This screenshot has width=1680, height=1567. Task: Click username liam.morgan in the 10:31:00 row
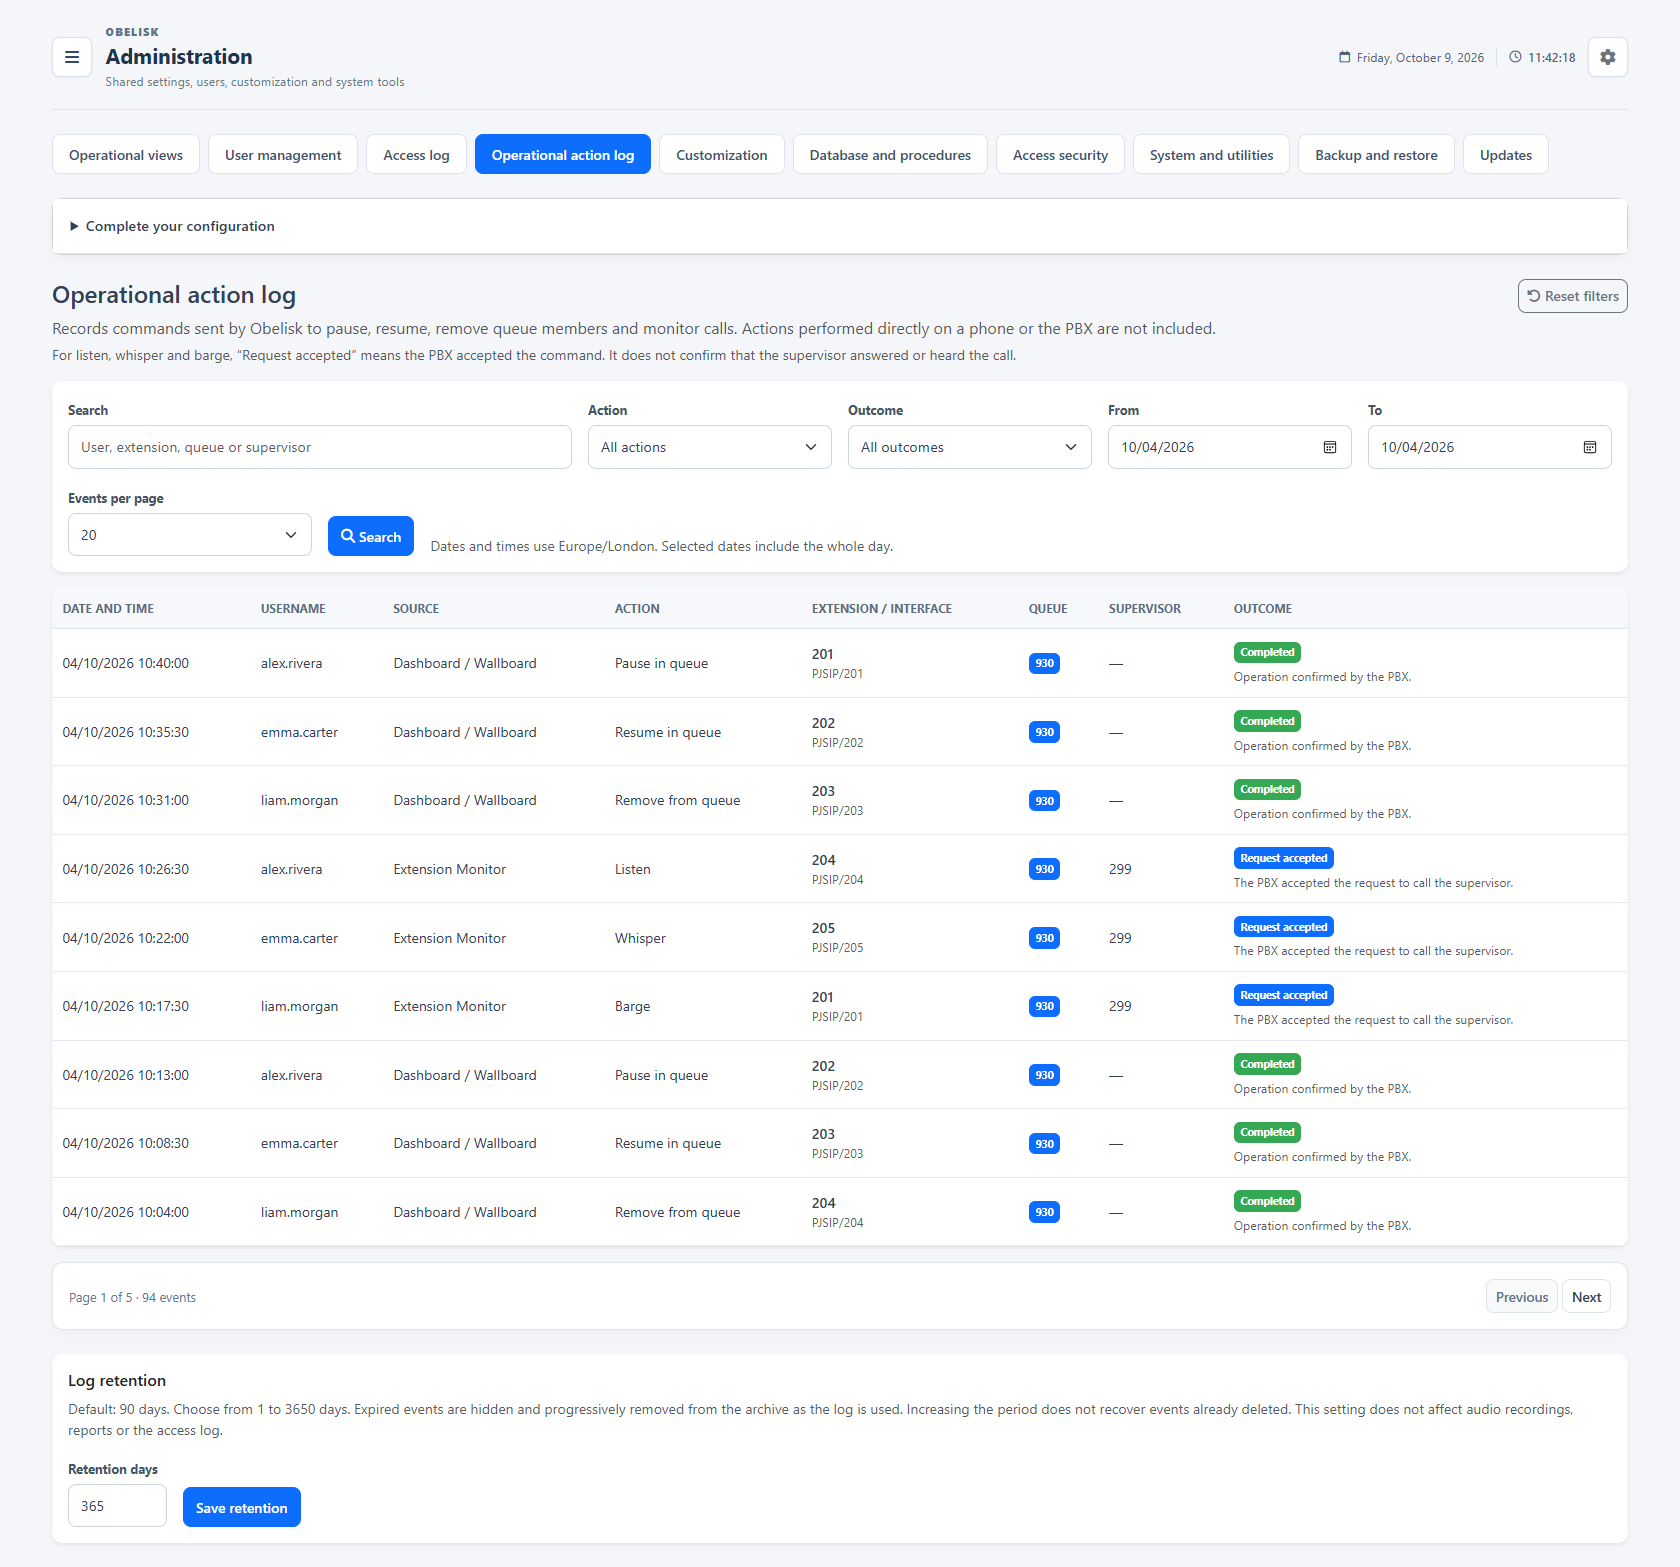pyautogui.click(x=299, y=800)
